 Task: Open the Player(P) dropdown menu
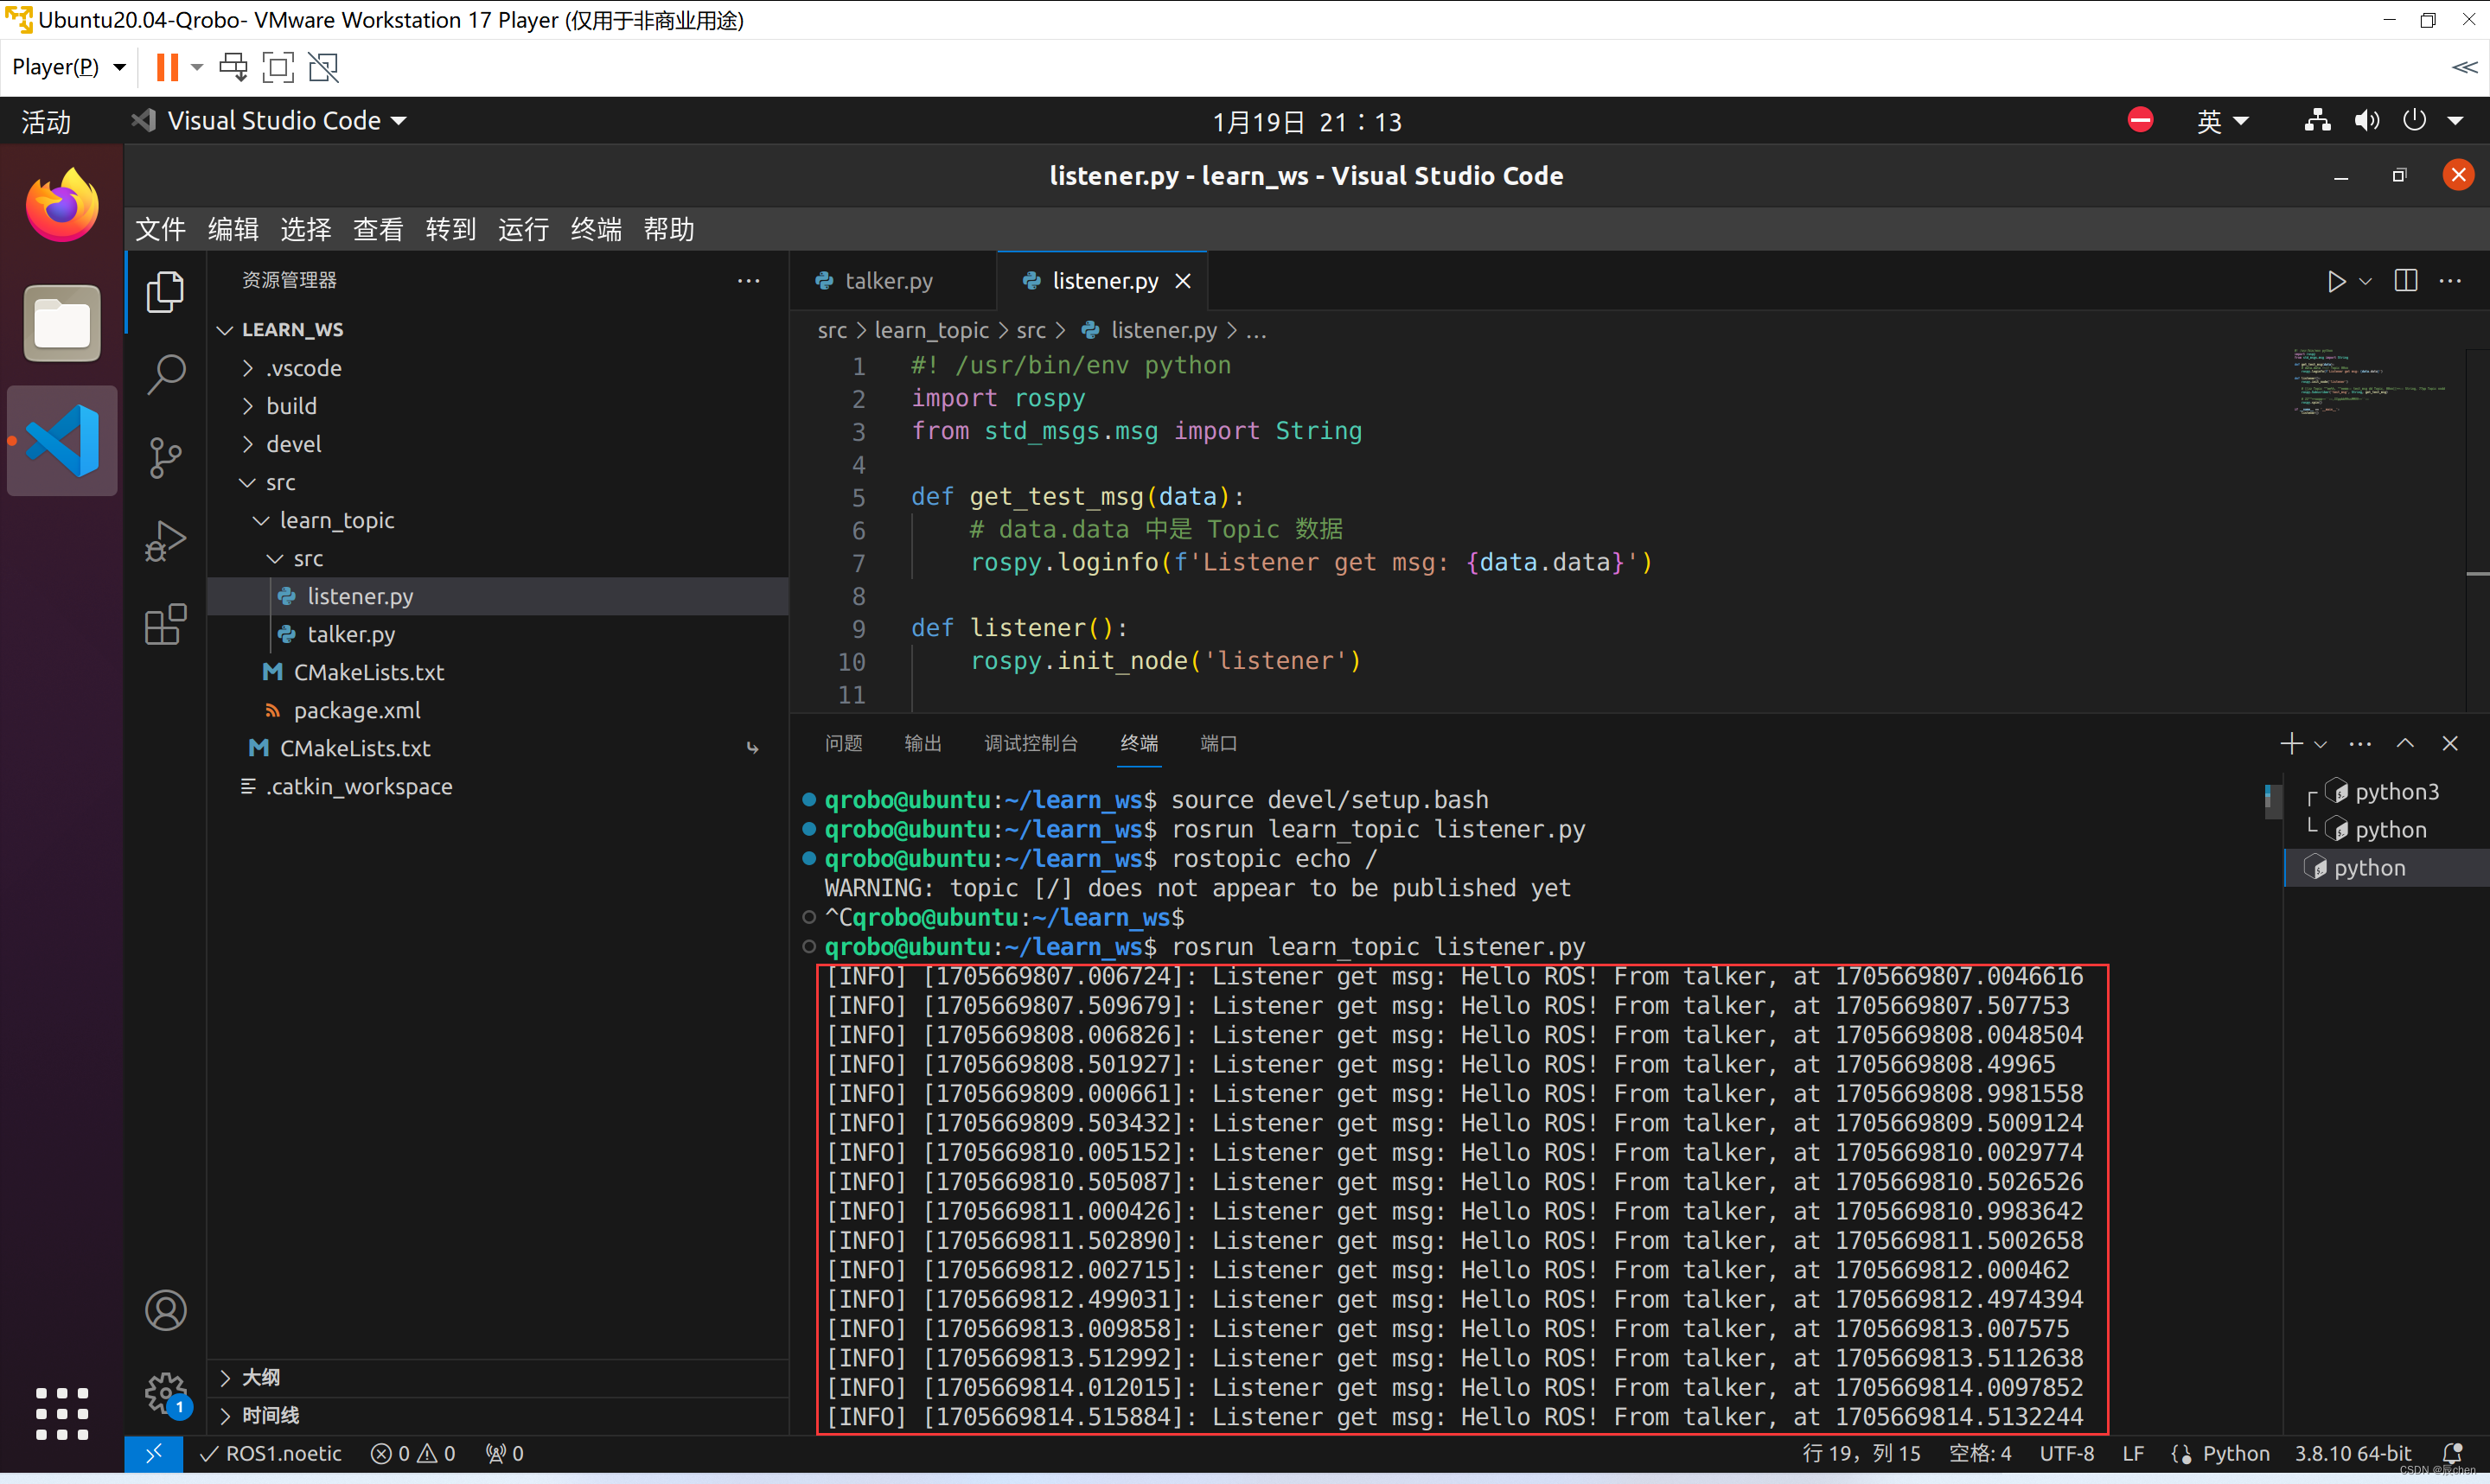tap(69, 67)
